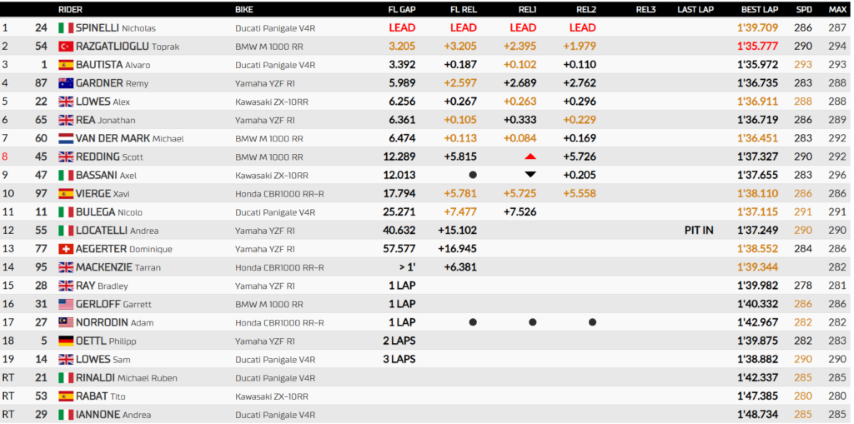This screenshot has height=424, width=854.
Task: Click the Turkish flag next to RAZGATLIOGLU
Action: [66, 46]
